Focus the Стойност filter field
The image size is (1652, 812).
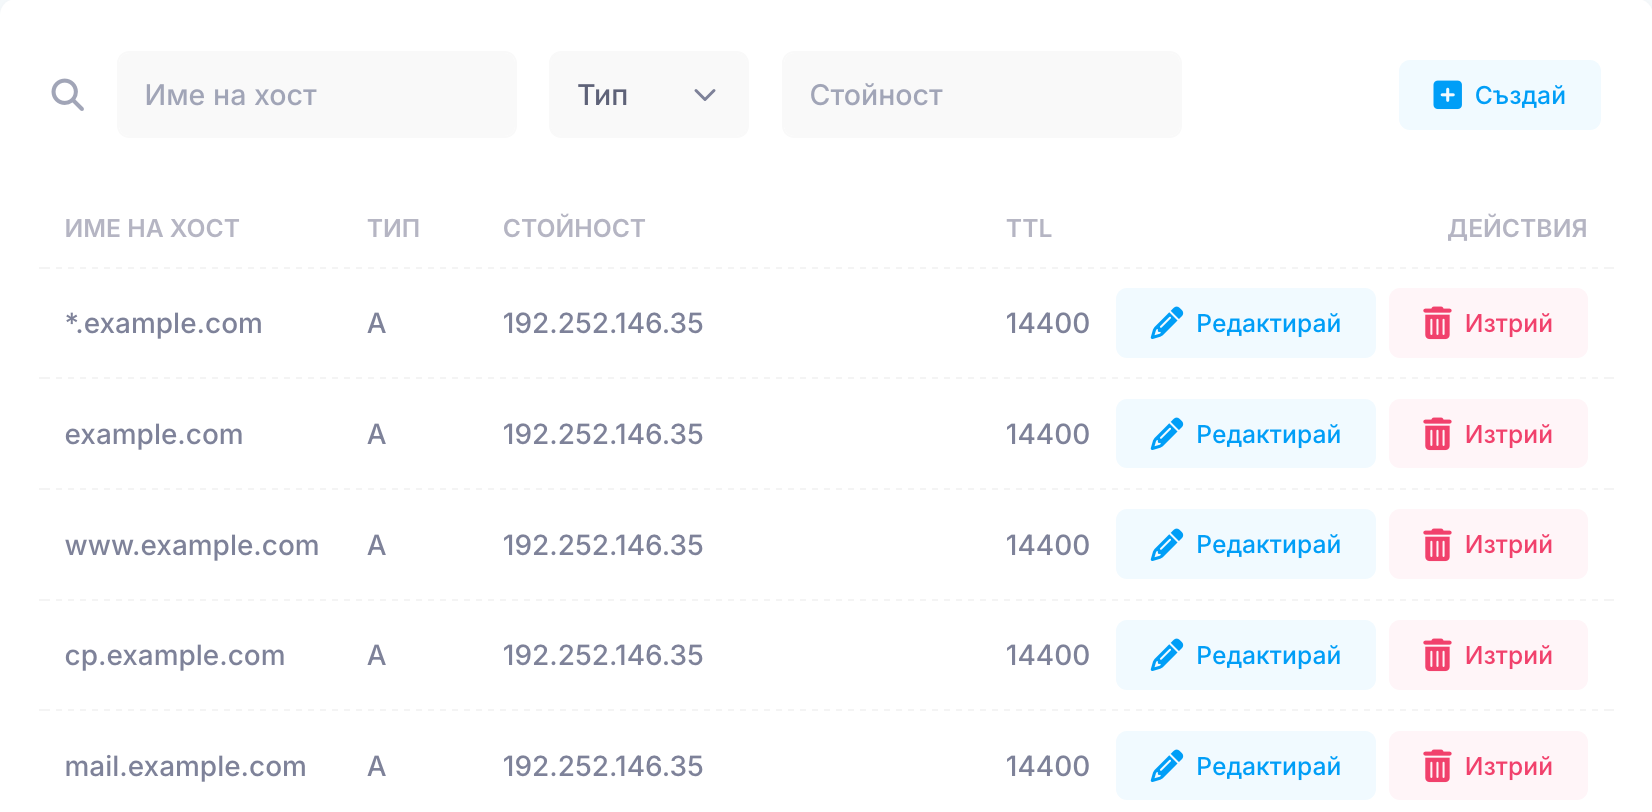pyautogui.click(x=982, y=95)
